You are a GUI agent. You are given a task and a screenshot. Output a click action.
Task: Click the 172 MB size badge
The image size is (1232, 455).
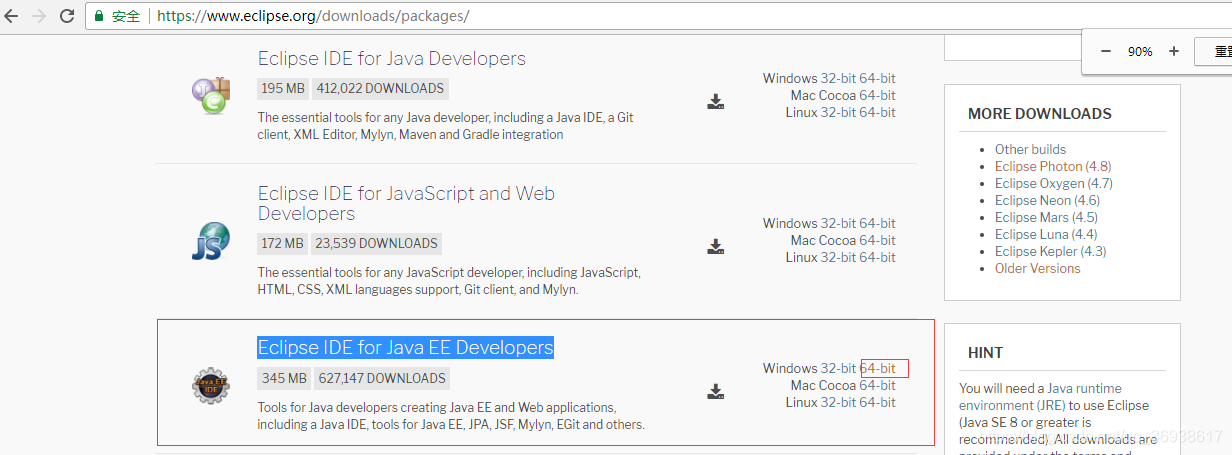pos(283,243)
